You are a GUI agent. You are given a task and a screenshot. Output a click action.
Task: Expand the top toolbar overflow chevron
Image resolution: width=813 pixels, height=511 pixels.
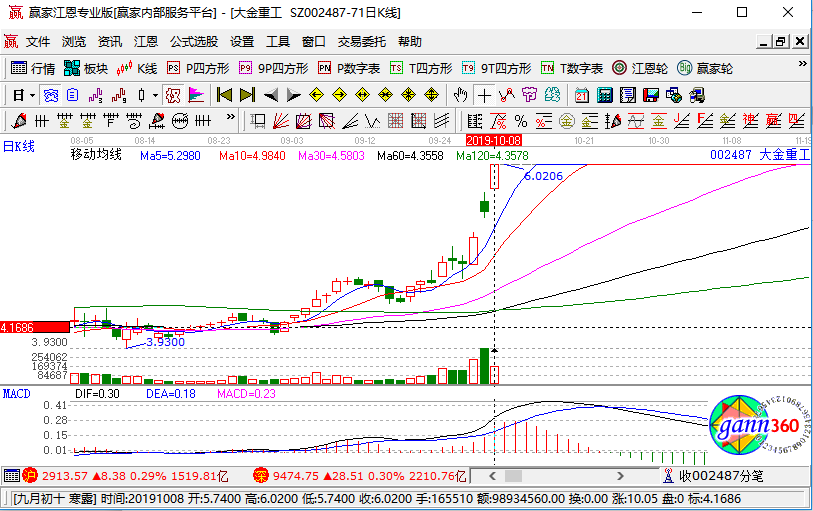click(x=803, y=64)
